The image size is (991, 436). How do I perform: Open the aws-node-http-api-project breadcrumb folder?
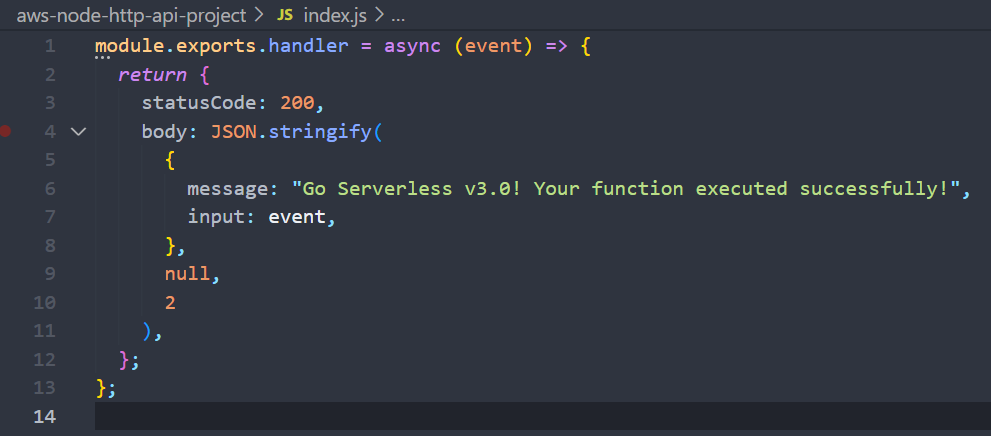click(x=131, y=17)
